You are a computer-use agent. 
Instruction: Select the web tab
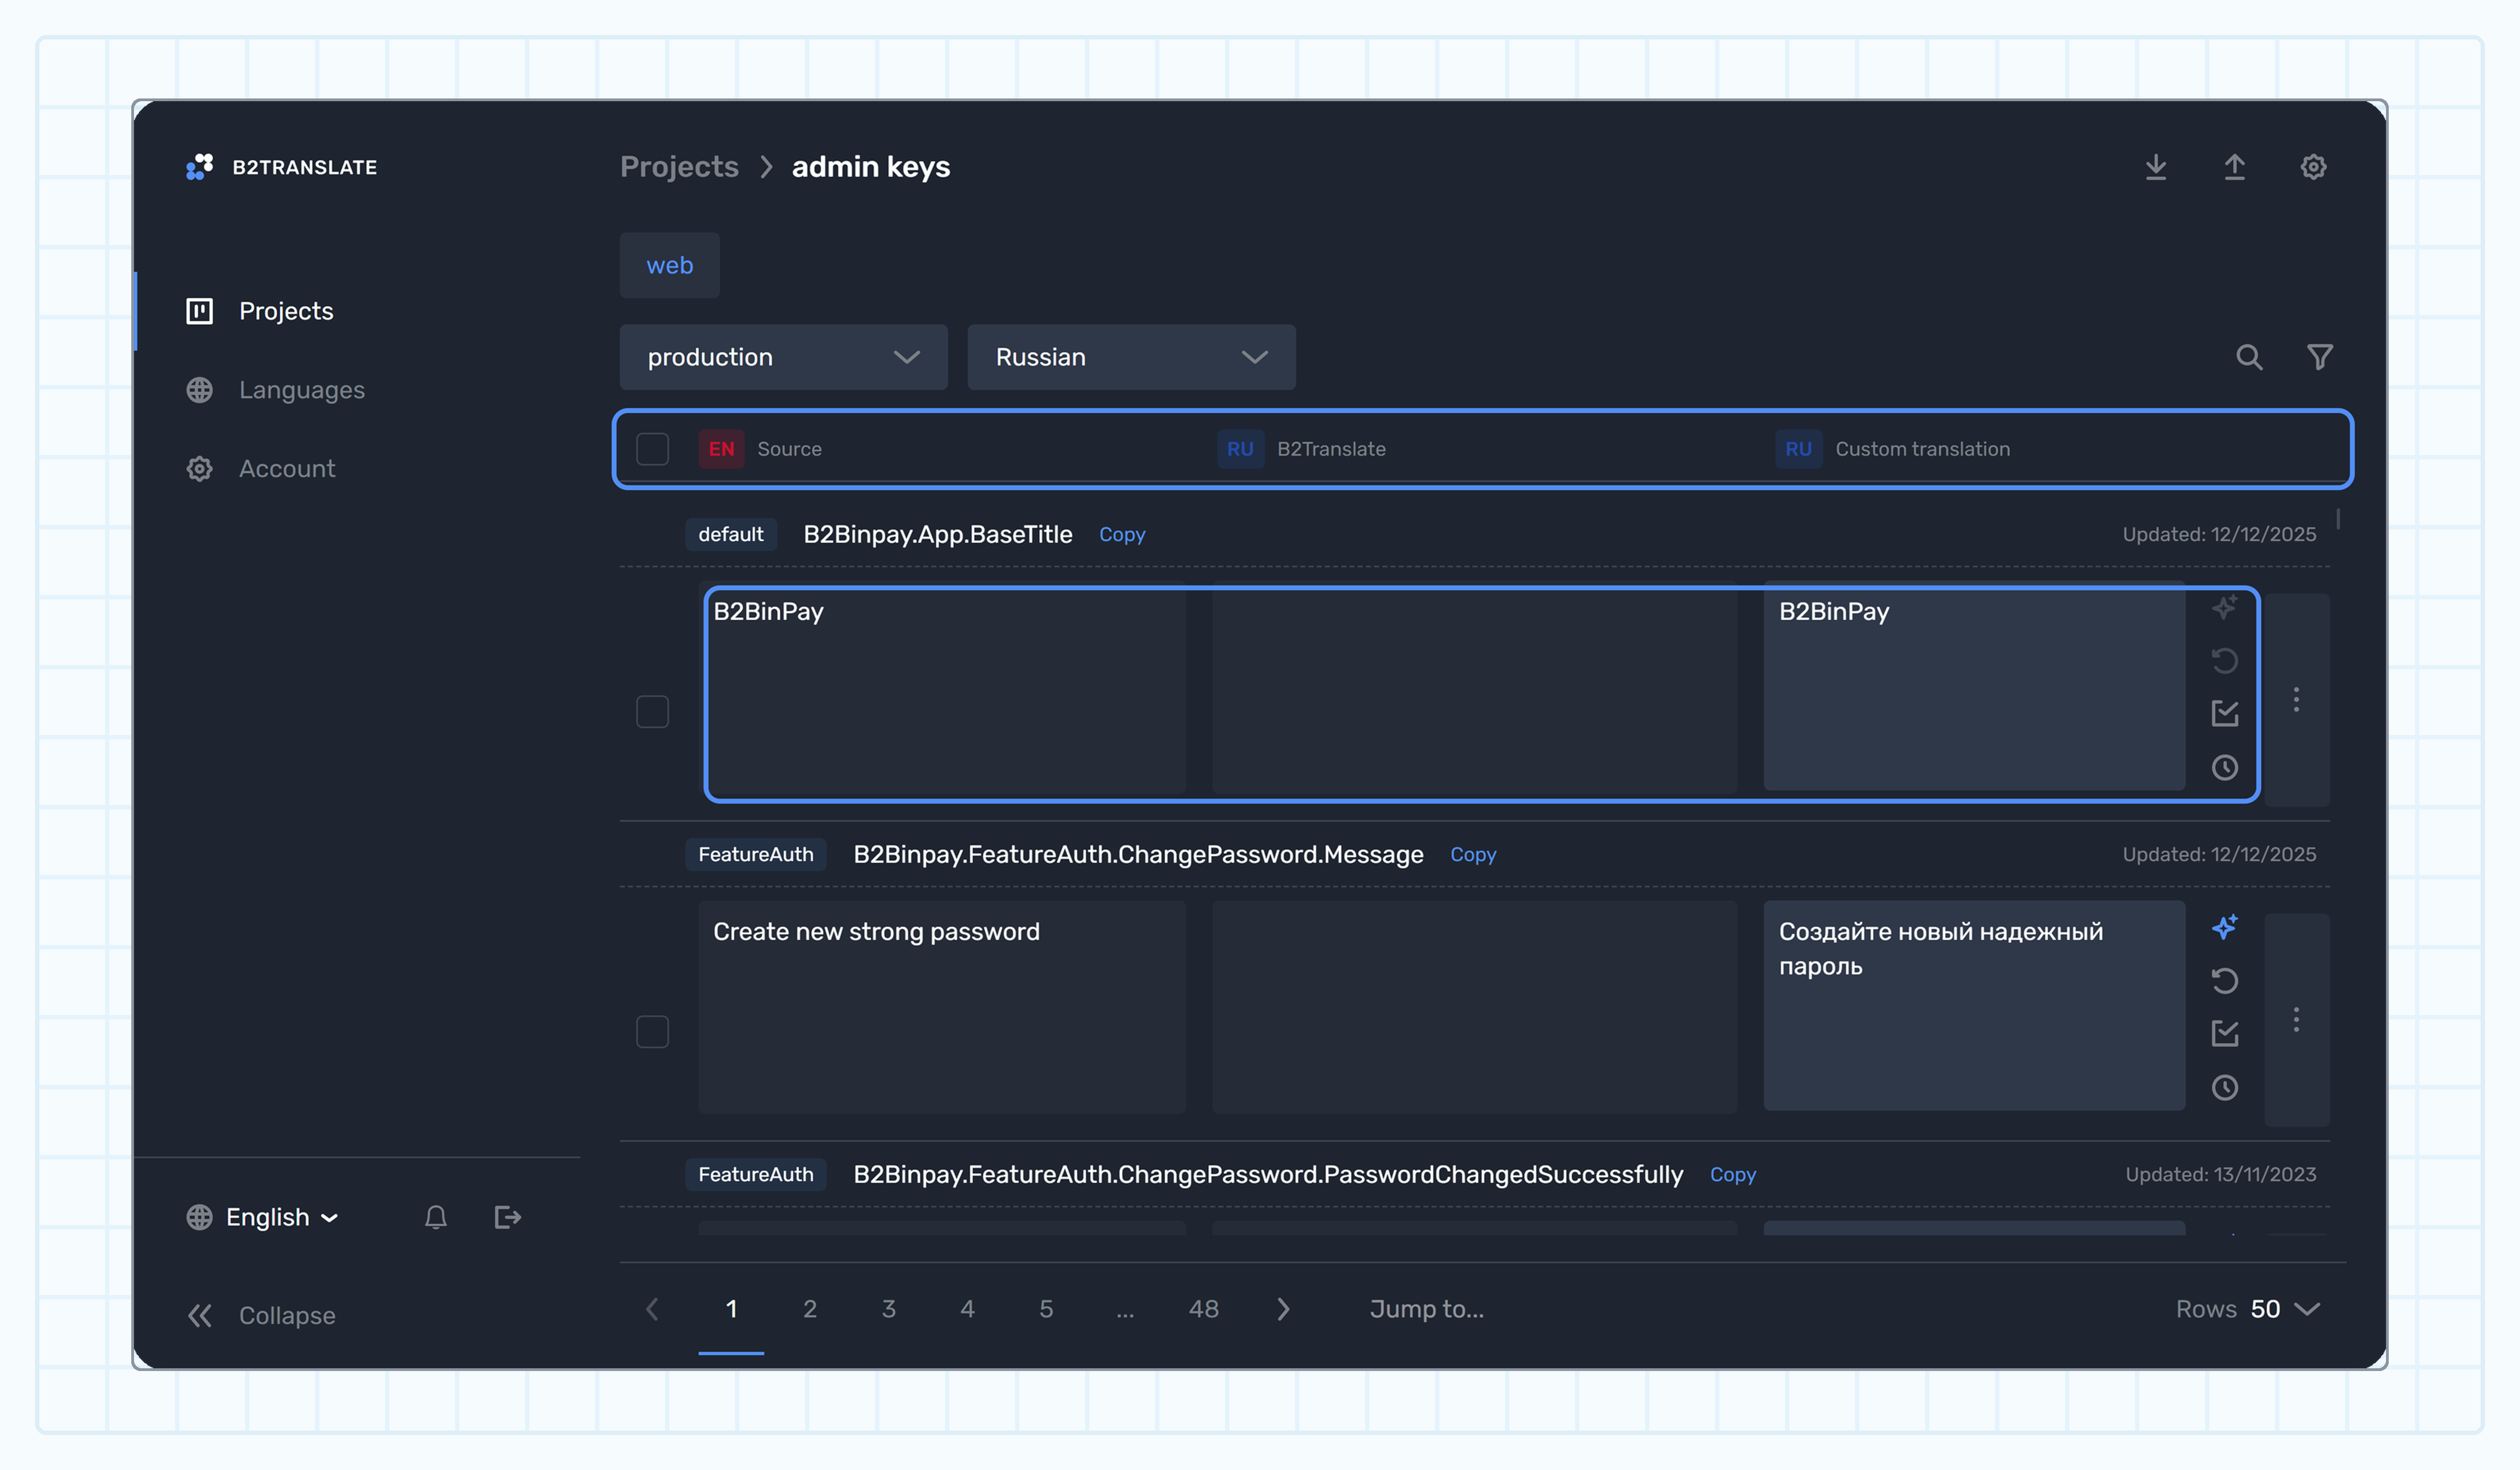click(669, 265)
